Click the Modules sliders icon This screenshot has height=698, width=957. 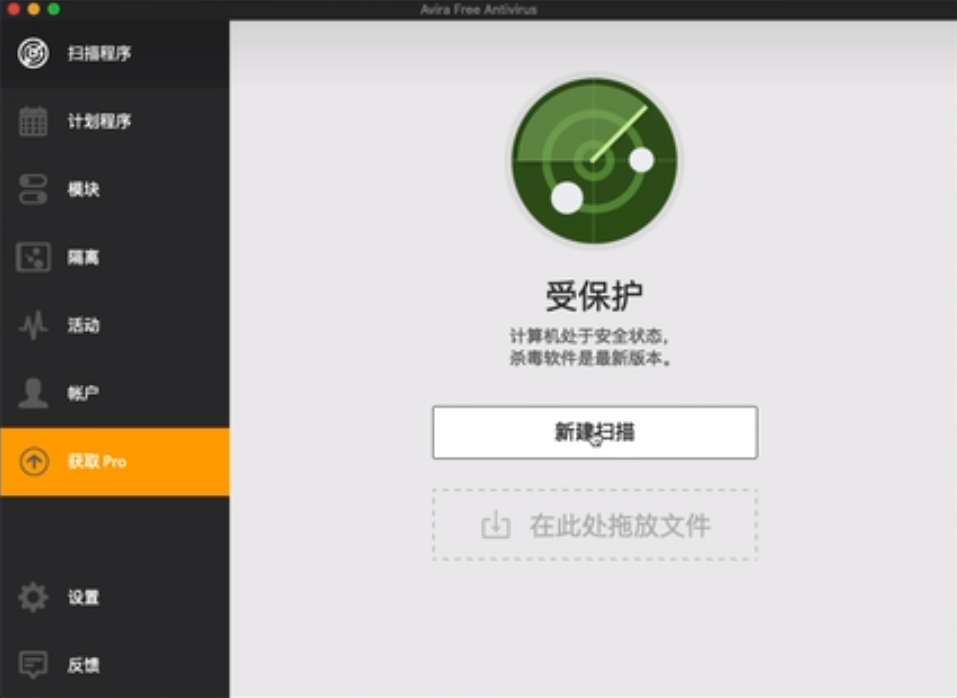pyautogui.click(x=33, y=189)
